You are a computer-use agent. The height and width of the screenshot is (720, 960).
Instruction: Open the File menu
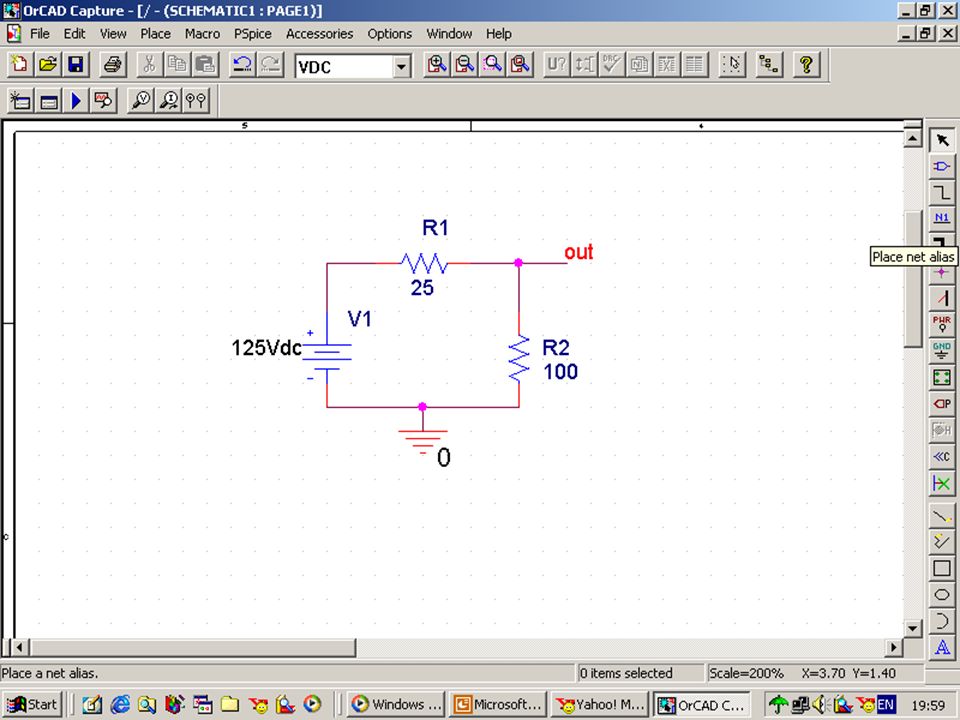pos(40,34)
